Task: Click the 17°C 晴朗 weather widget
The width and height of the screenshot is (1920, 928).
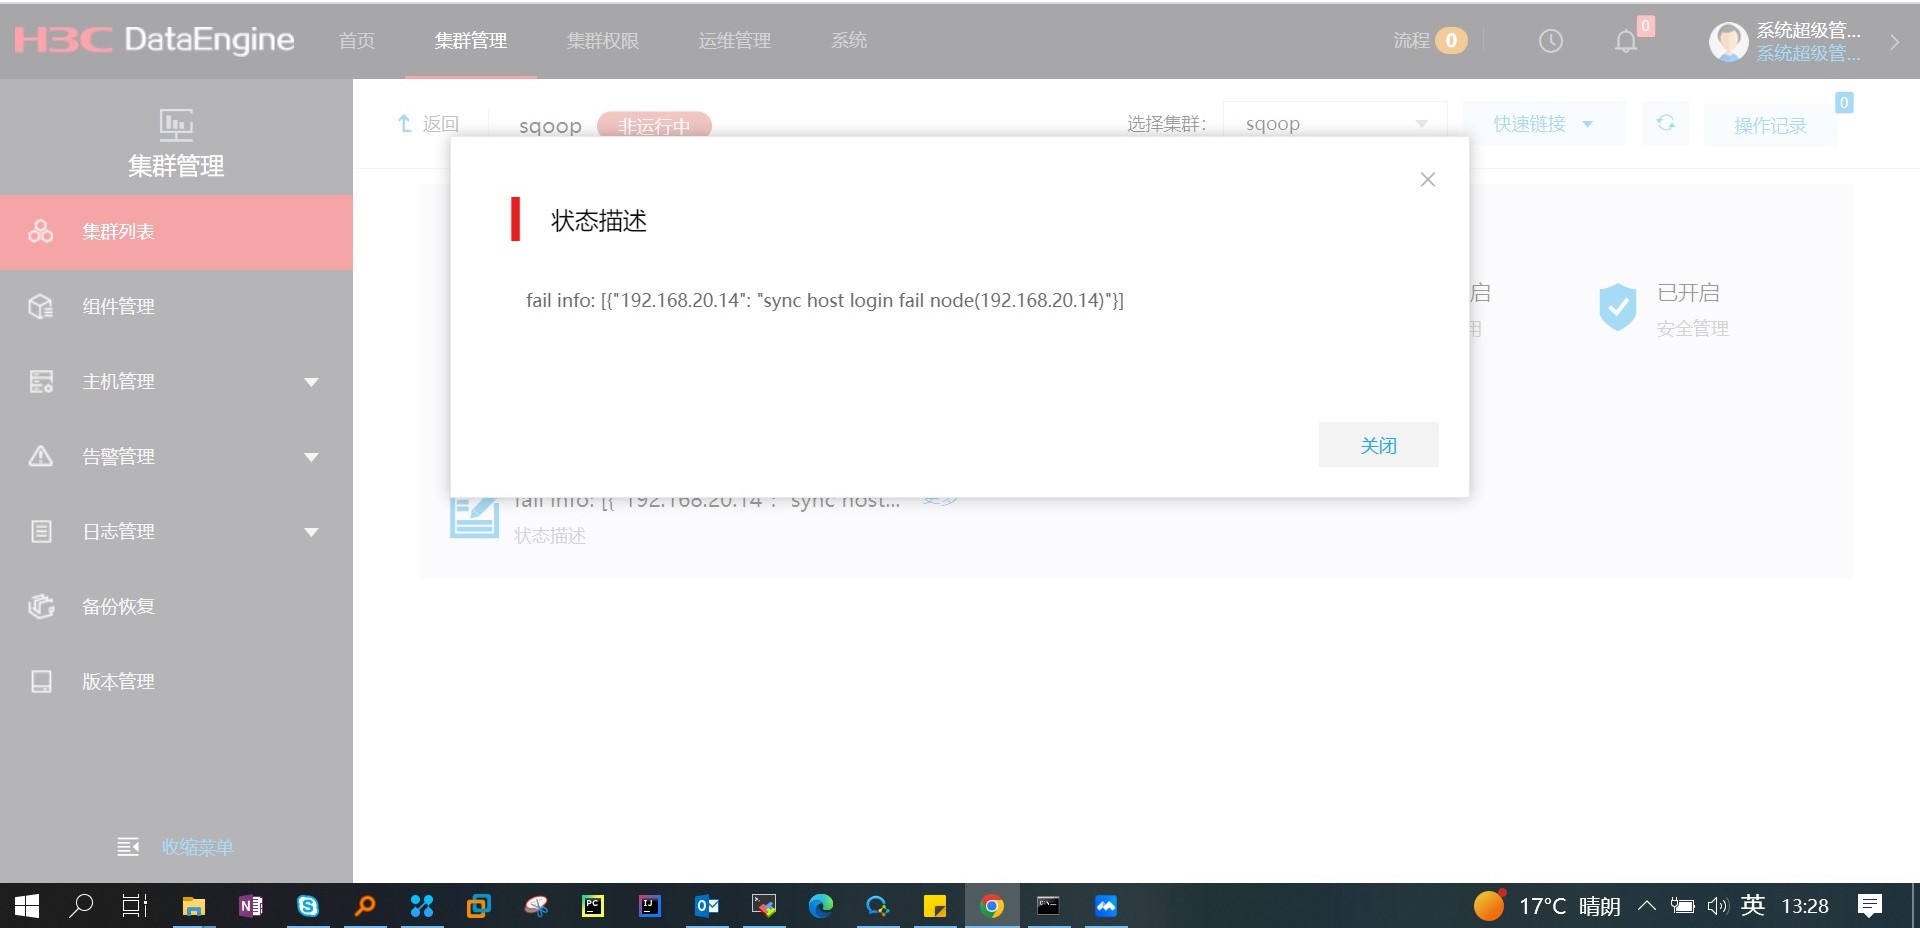Action: pos(1547,906)
